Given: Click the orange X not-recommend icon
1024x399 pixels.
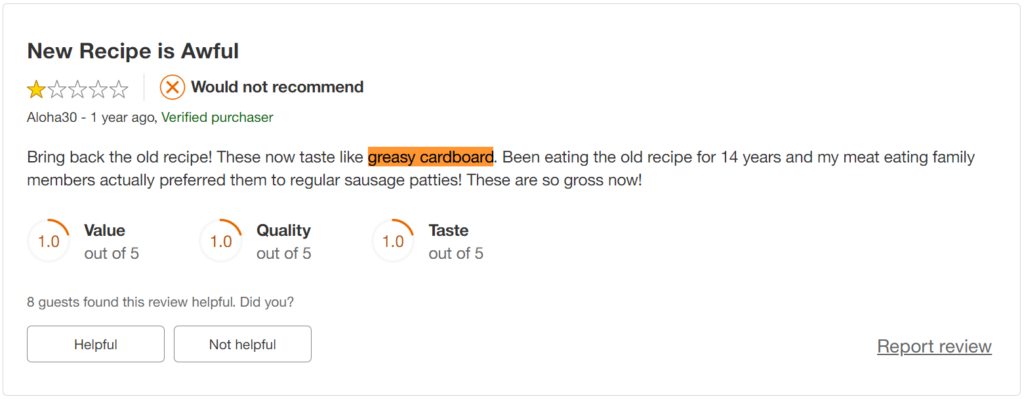Looking at the screenshot, I should (x=172, y=88).
